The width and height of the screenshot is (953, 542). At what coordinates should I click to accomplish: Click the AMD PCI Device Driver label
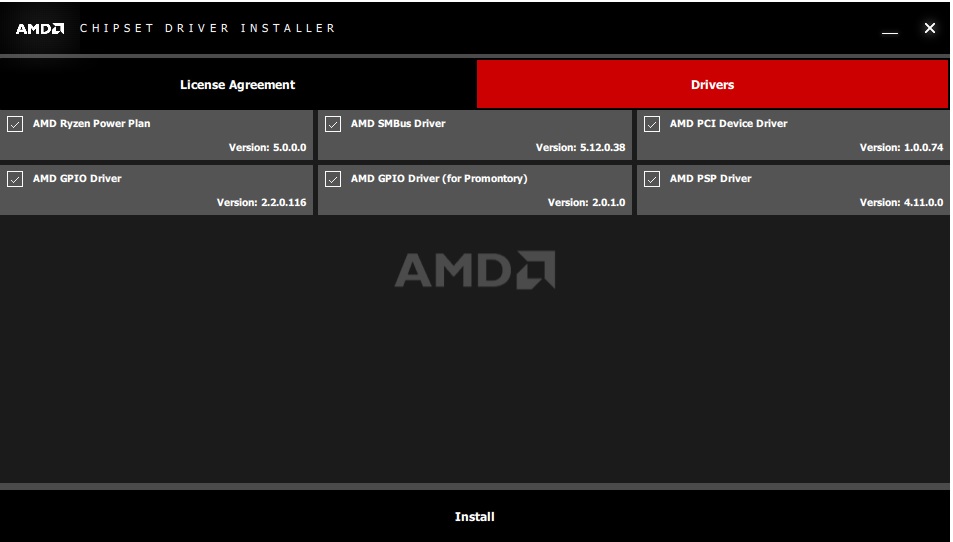[728, 124]
